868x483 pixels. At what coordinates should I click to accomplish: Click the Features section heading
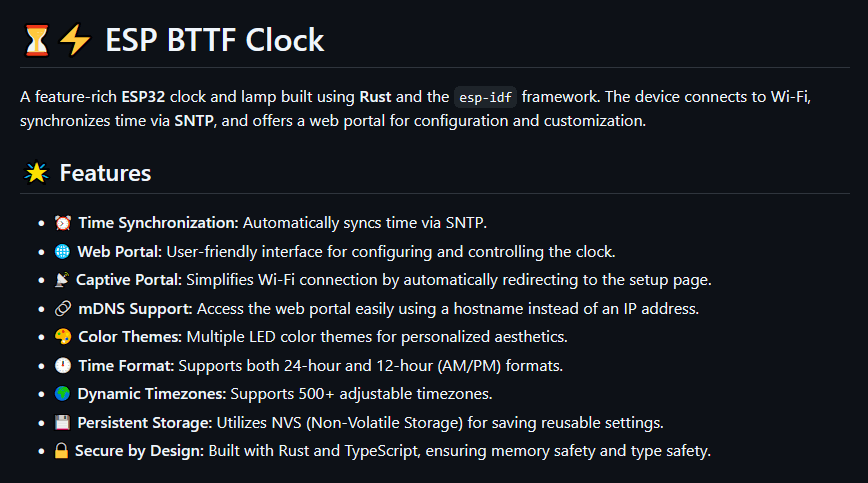click(105, 173)
